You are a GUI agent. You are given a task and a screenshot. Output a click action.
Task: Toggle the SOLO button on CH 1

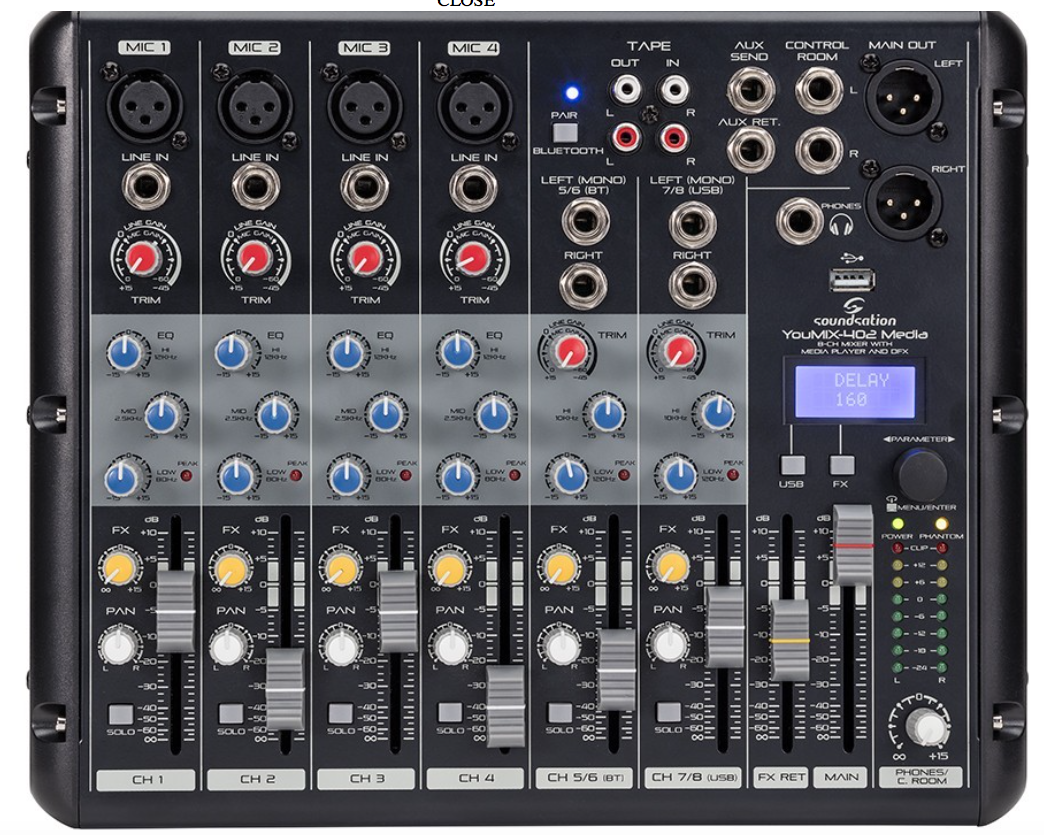click(120, 714)
